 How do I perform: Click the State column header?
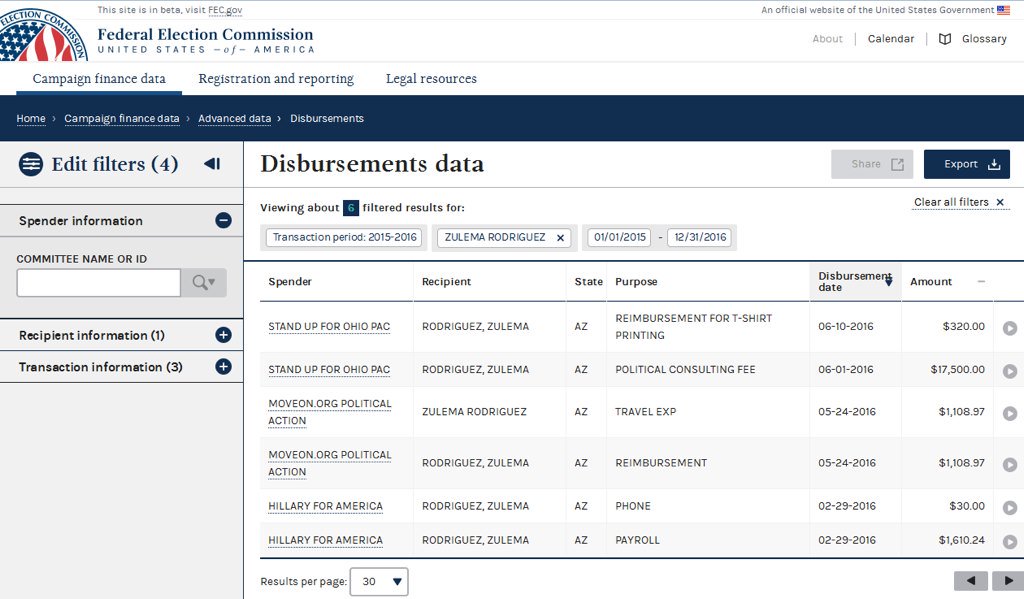(588, 282)
